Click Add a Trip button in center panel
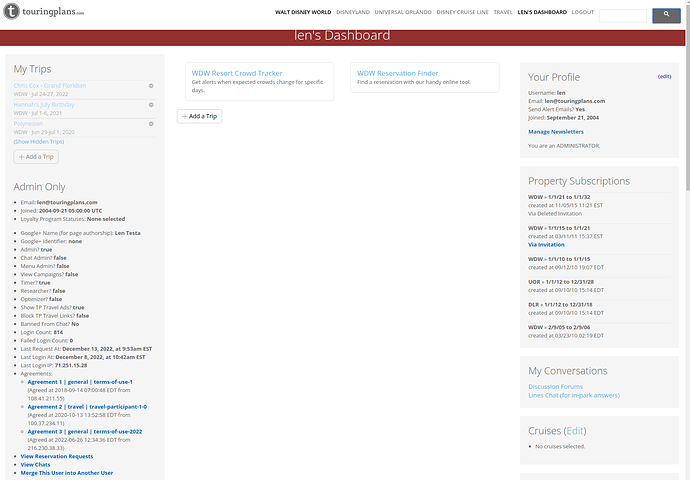 (199, 116)
